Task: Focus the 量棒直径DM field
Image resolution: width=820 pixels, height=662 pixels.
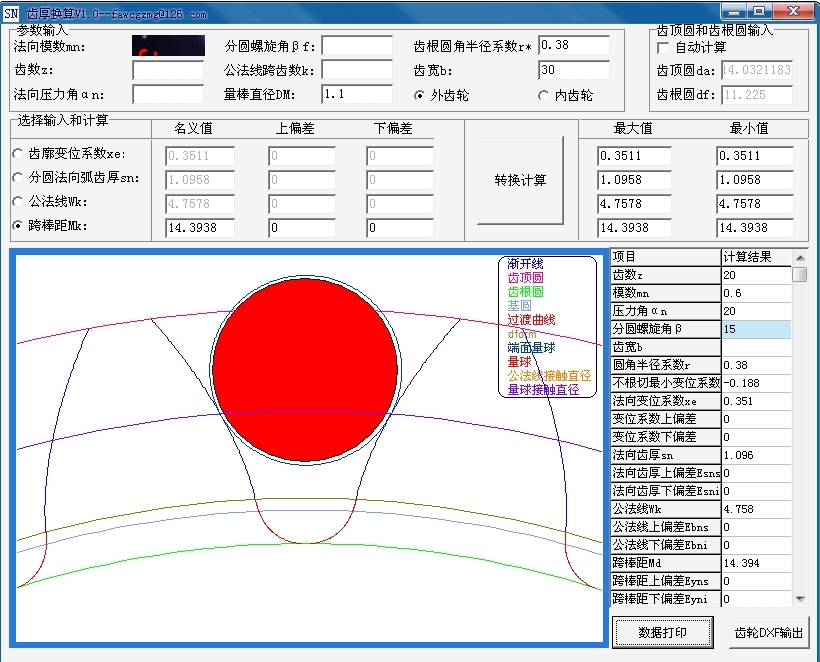Action: [357, 94]
